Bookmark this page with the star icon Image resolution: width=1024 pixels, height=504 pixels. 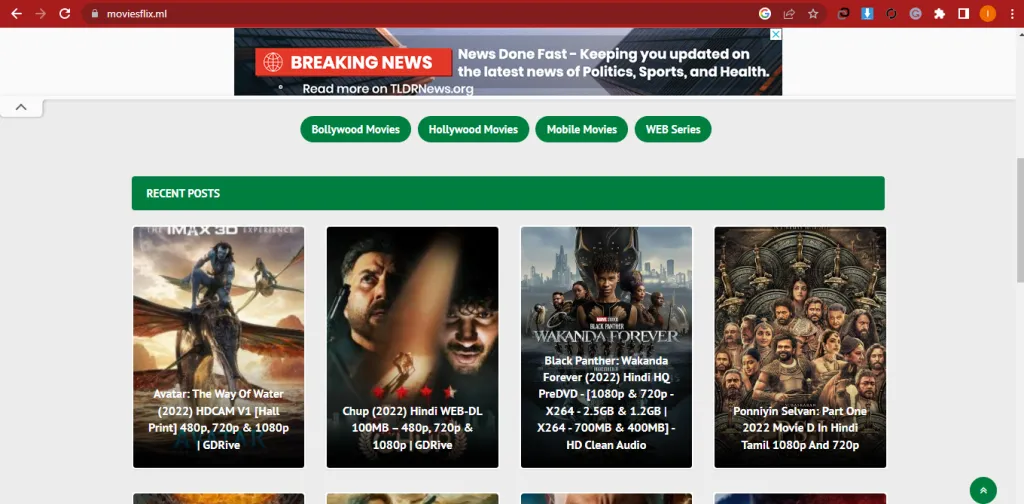pos(813,14)
